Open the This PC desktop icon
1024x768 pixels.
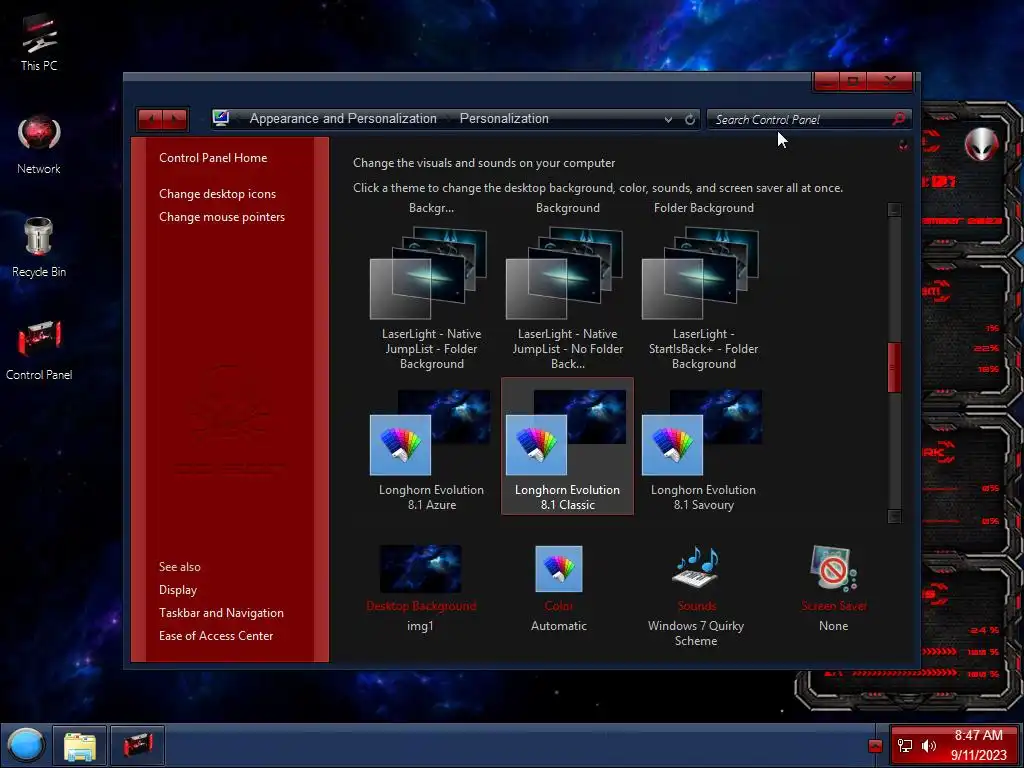click(x=39, y=43)
